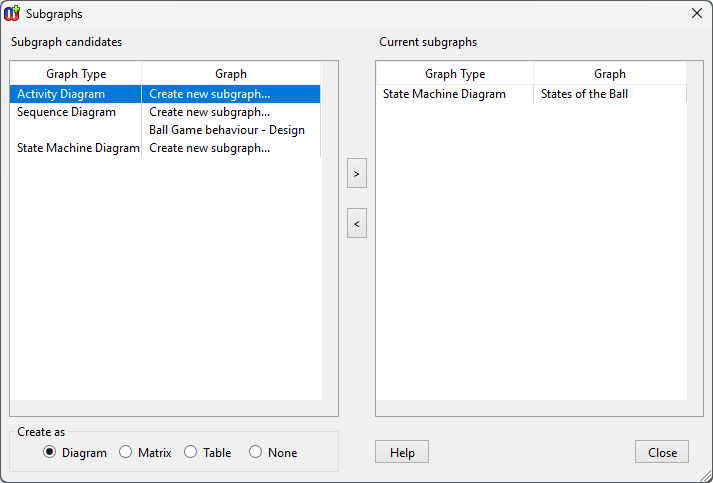Open the Help button
The image size is (713, 483).
(402, 452)
